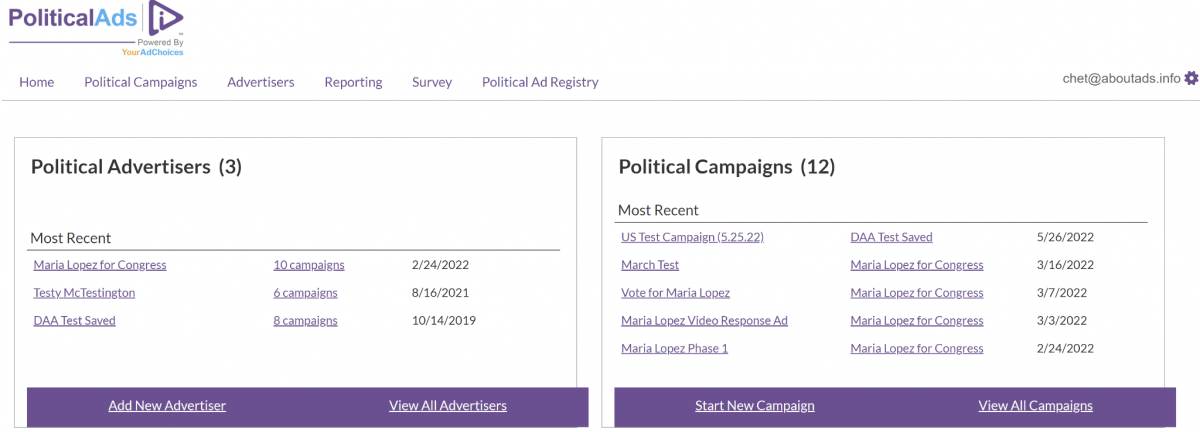Open the 10 campaigns link
This screenshot has width=1200, height=432.
coord(309,265)
